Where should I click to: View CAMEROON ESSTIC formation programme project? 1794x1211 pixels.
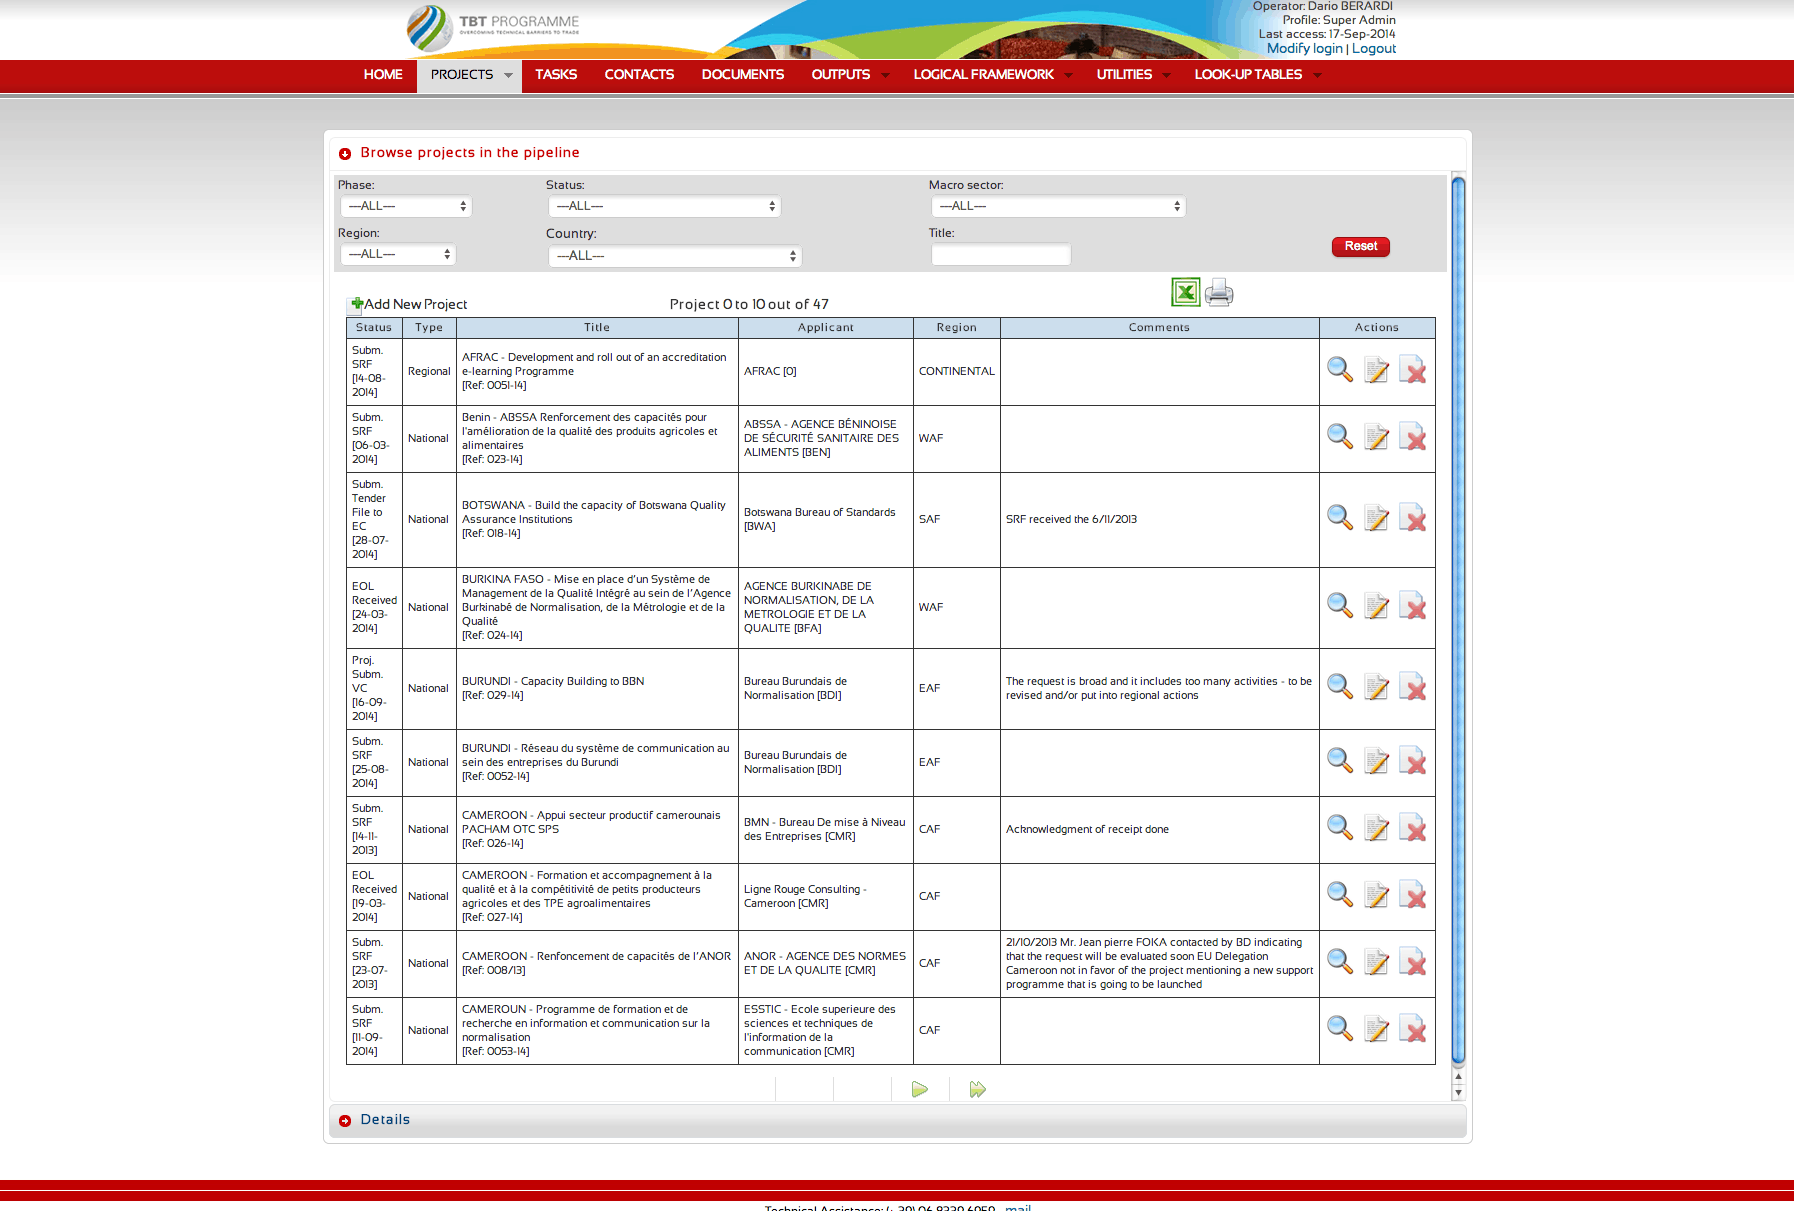[1340, 1029]
